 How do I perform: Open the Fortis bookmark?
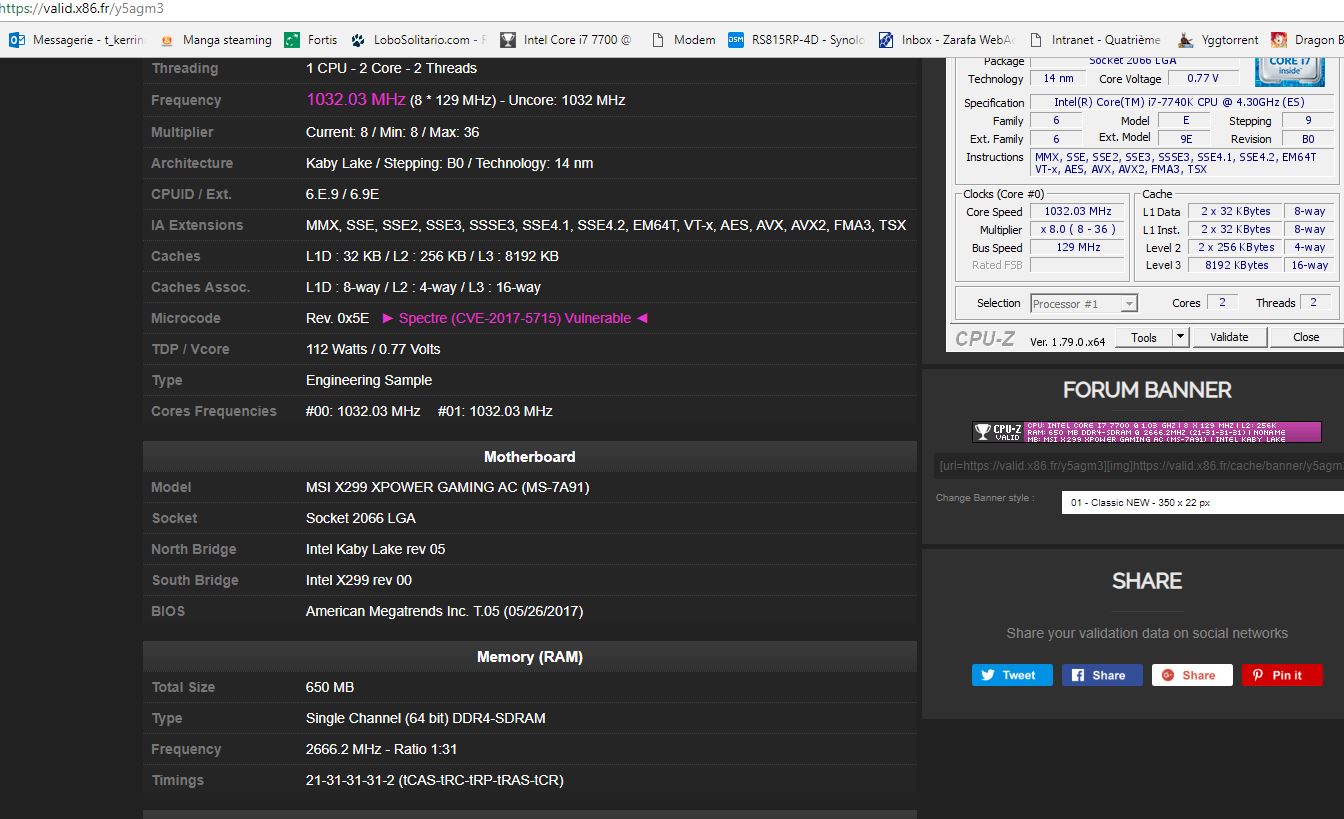(x=311, y=40)
